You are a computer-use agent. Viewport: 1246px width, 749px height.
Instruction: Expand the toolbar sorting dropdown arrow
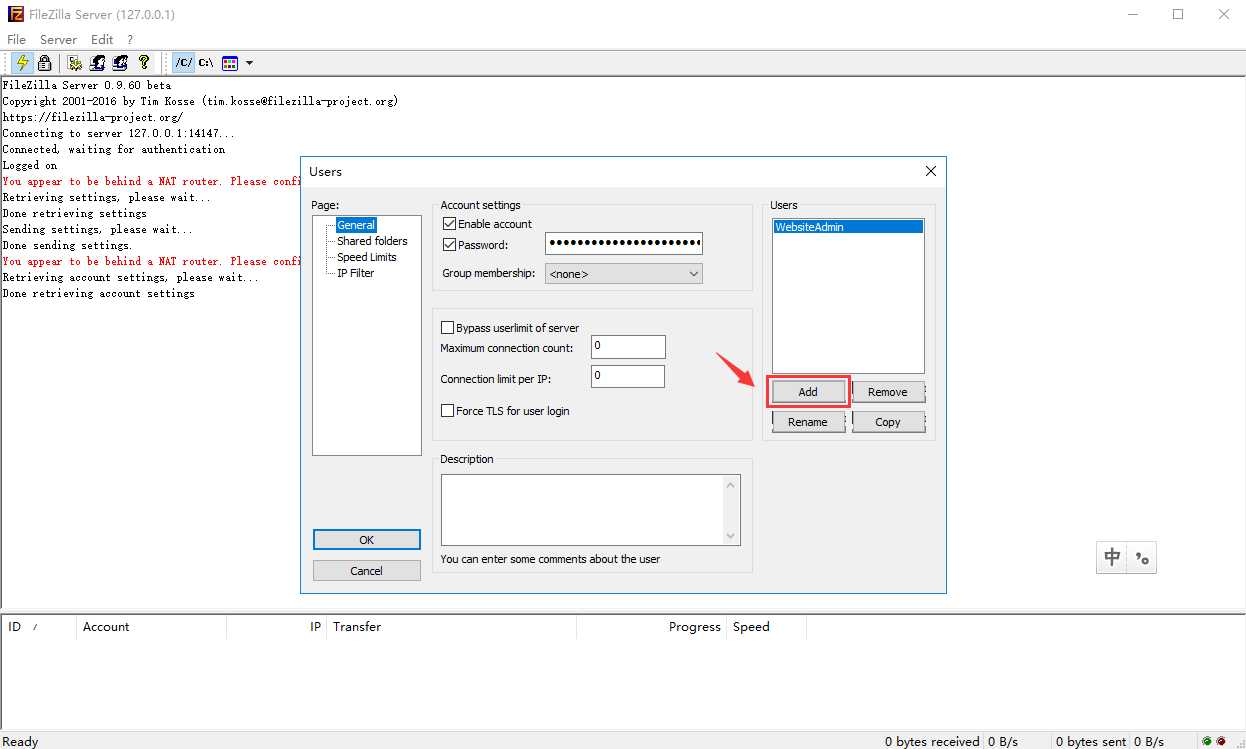(249, 63)
